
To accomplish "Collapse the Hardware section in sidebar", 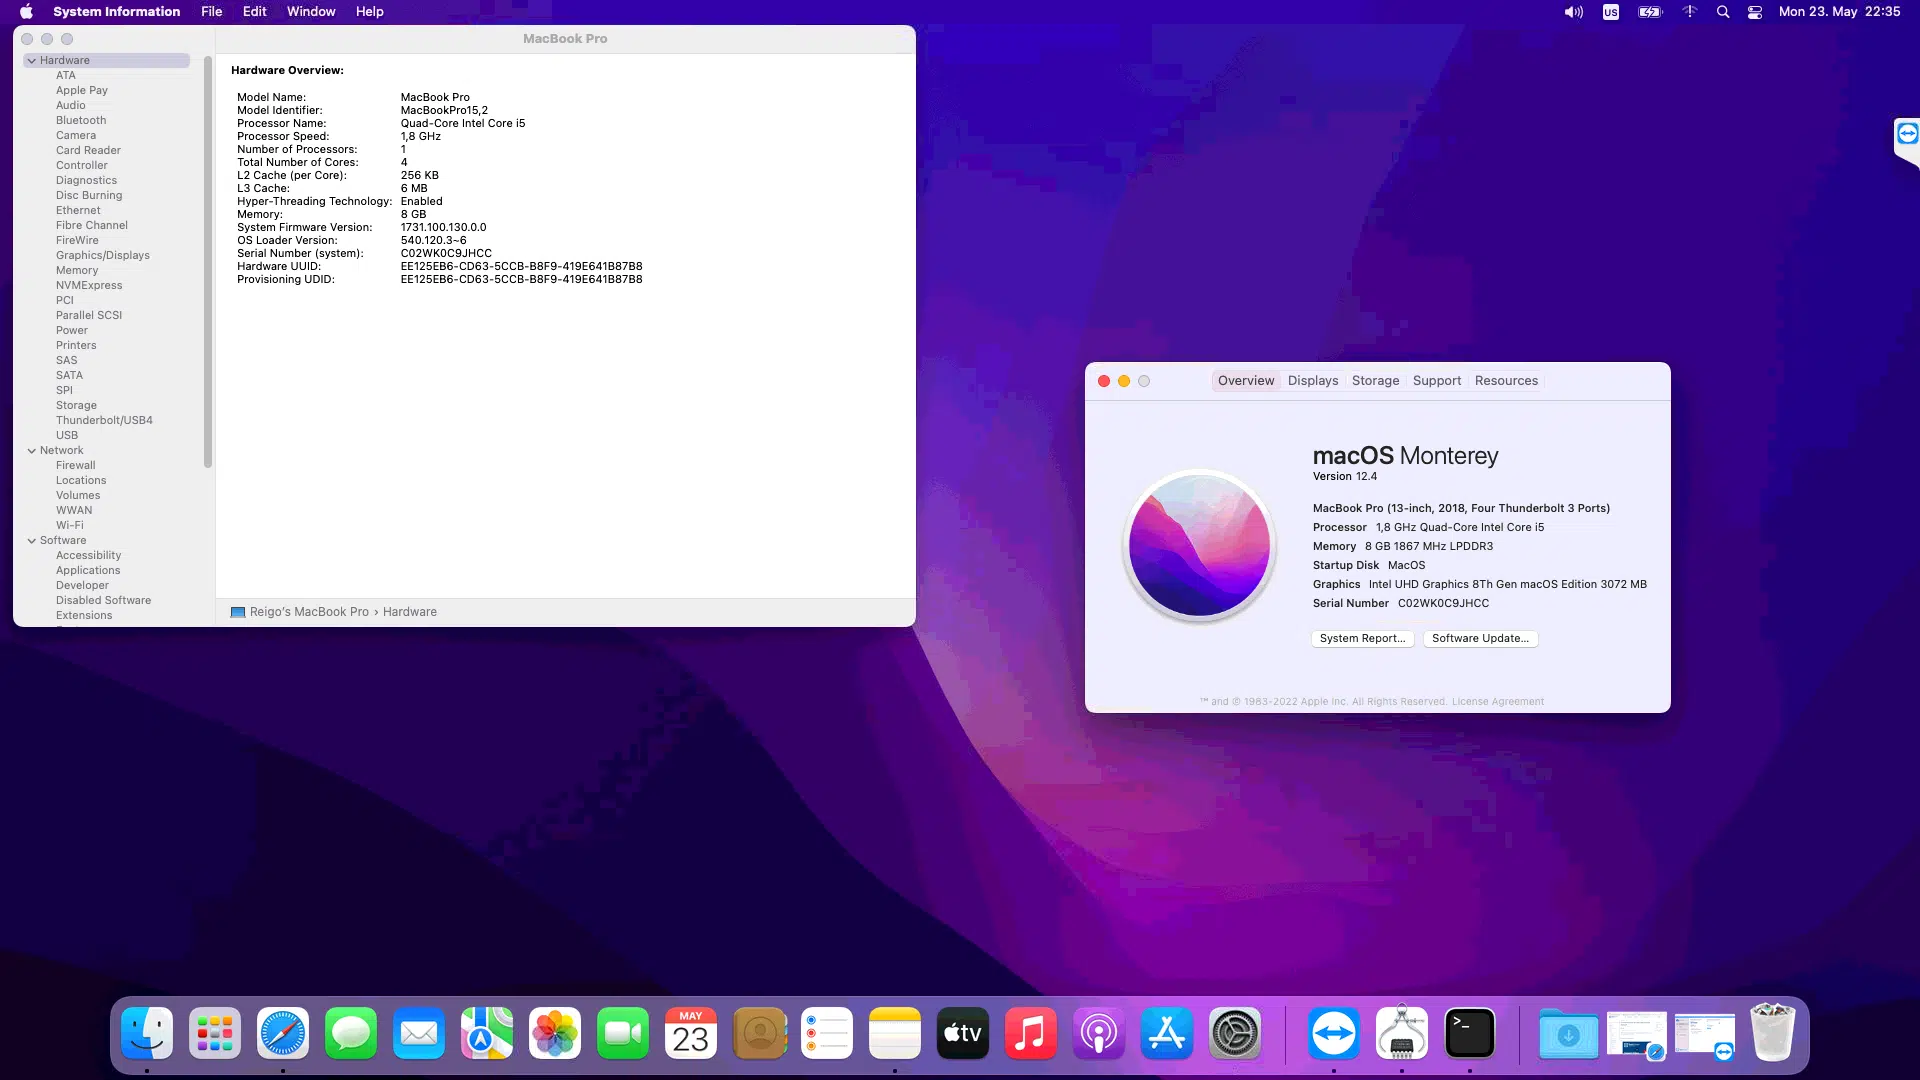I will pyautogui.click(x=32, y=61).
